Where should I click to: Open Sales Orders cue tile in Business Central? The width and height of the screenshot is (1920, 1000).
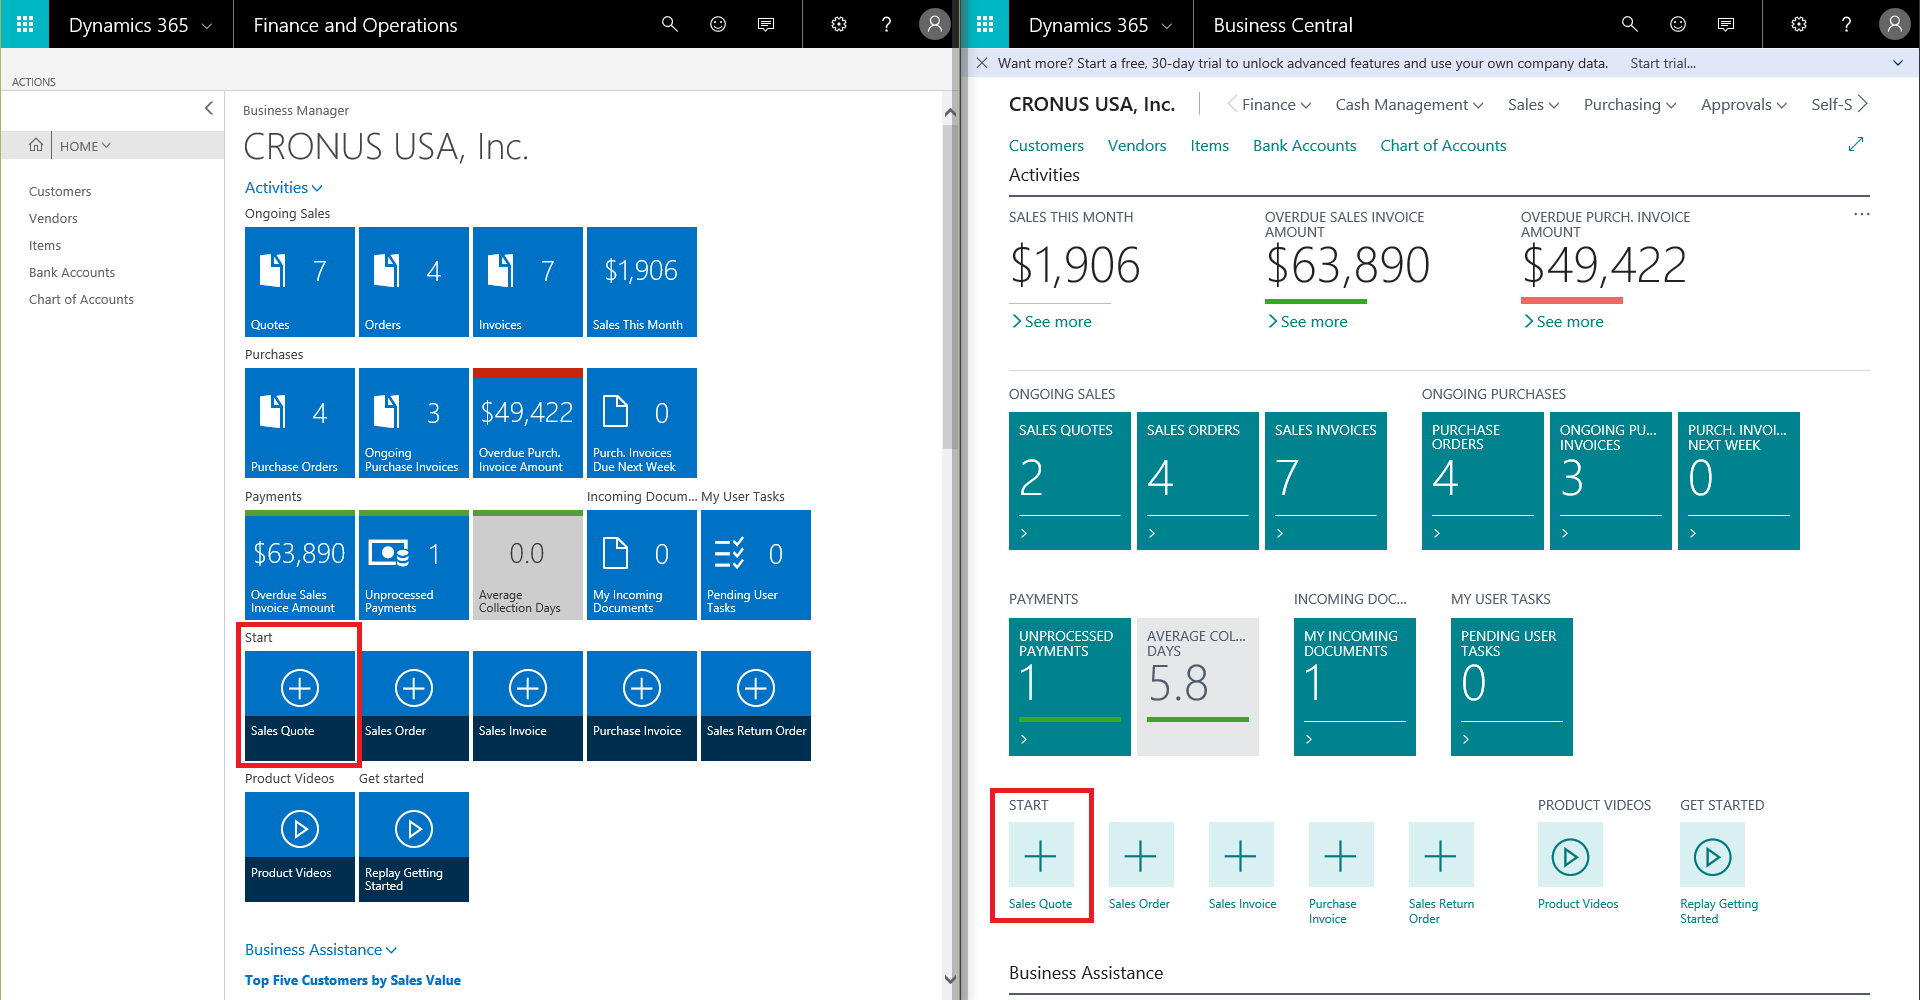[1198, 481]
